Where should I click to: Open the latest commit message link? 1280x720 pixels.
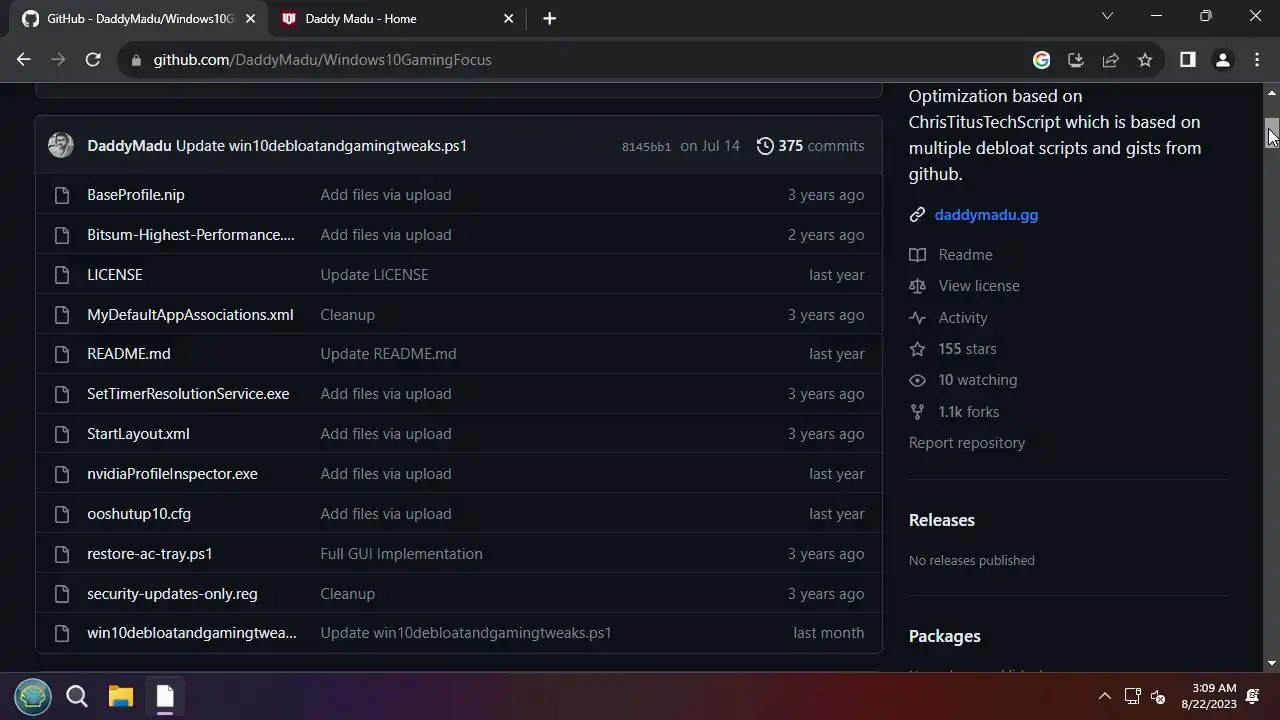[x=321, y=146]
